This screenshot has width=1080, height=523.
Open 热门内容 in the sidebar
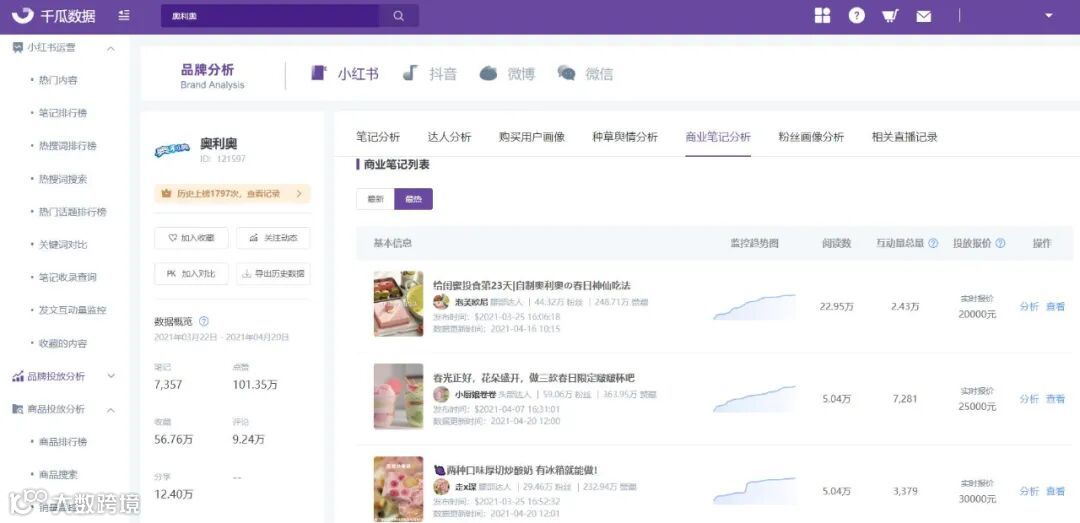(58, 80)
